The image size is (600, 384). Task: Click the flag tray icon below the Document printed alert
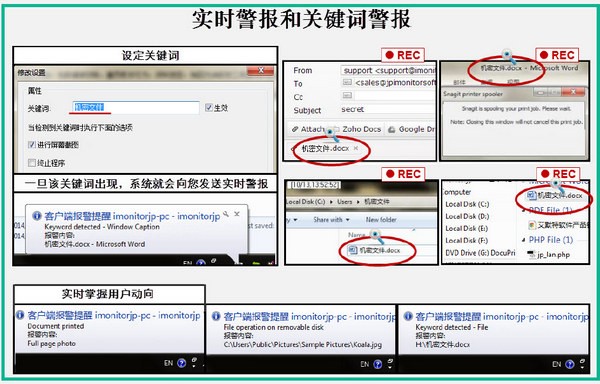194,362
